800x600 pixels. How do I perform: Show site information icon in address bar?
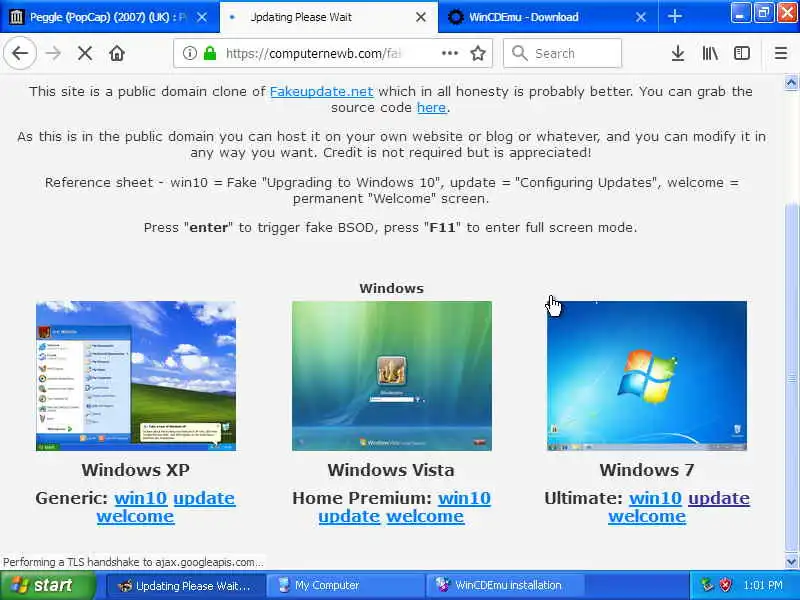[x=189, y=53]
